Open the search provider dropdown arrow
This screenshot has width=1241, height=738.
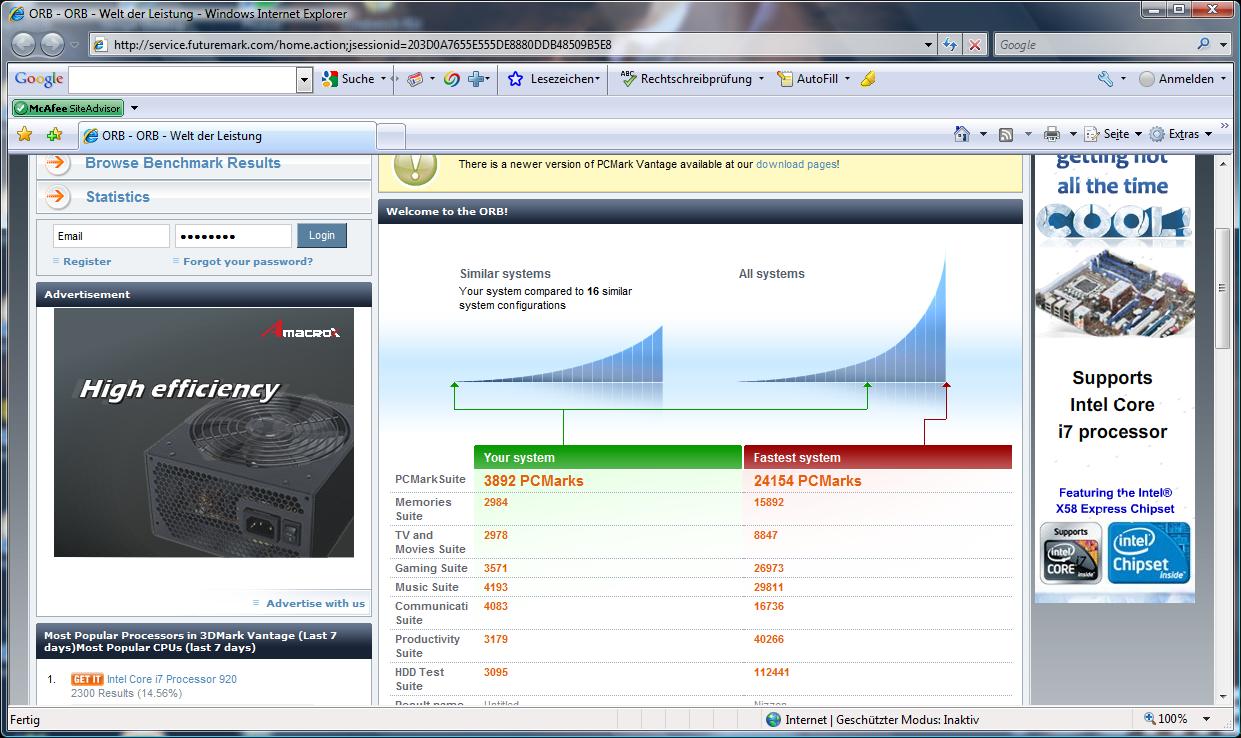pos(1224,45)
